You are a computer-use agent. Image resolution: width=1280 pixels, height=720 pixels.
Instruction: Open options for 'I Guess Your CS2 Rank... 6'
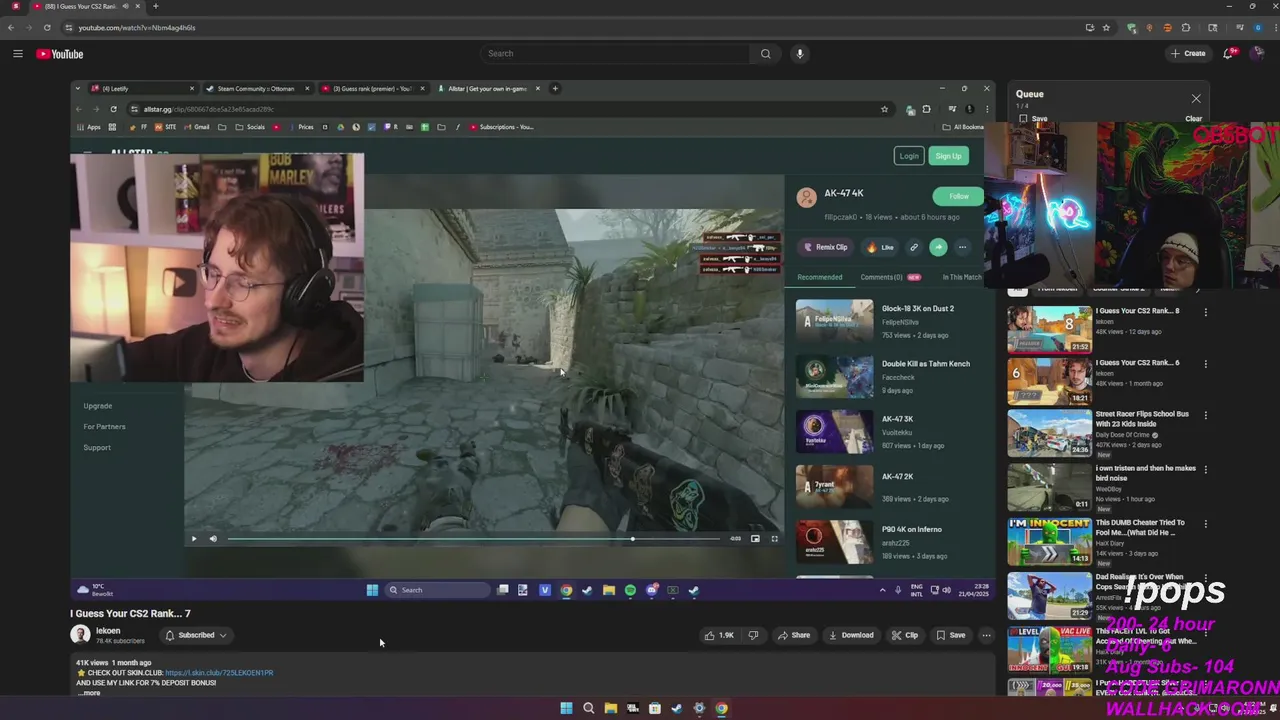[1205, 364]
